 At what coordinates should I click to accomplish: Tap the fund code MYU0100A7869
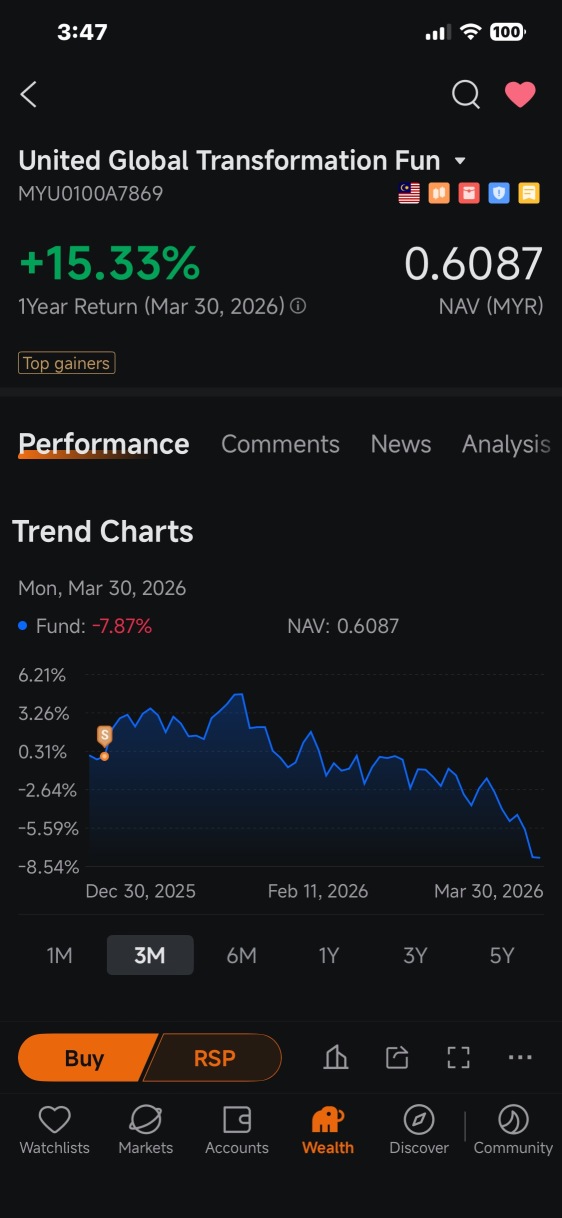point(91,193)
